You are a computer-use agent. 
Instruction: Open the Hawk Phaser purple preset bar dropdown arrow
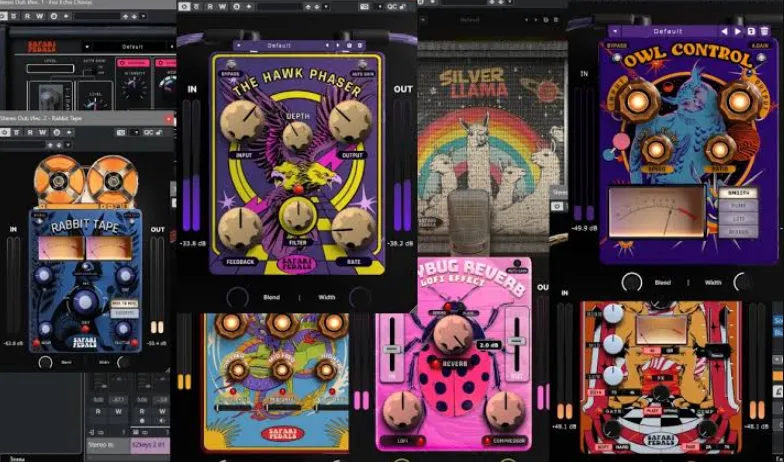coord(238,46)
